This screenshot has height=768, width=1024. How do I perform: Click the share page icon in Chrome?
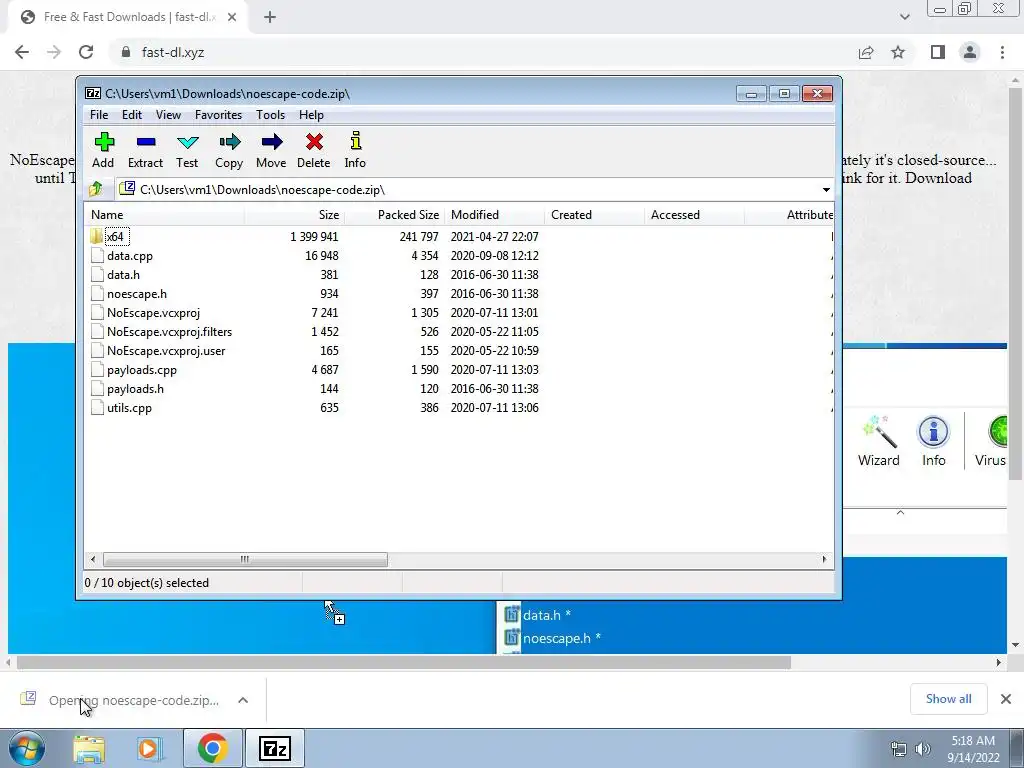point(866,52)
